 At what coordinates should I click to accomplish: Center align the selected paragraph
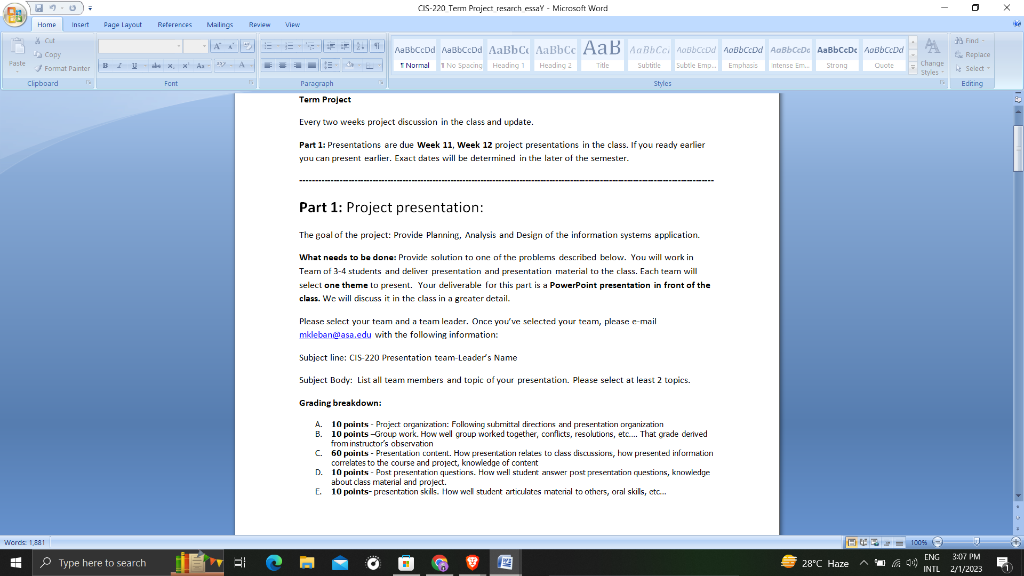282,65
